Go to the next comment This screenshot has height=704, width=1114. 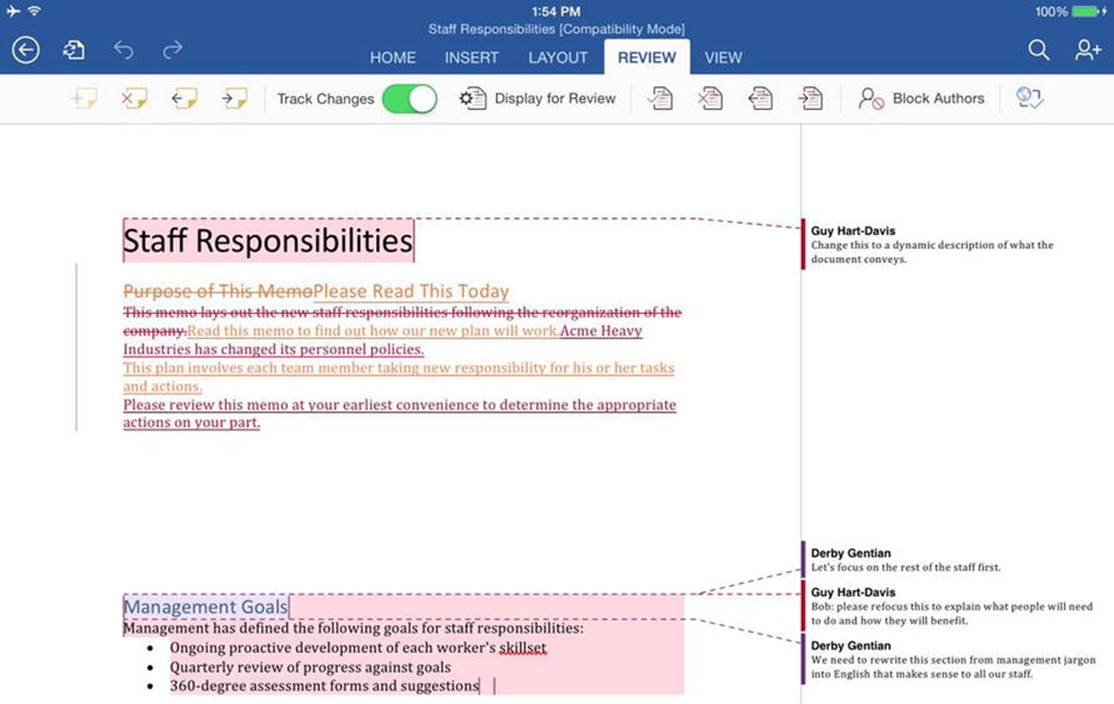click(x=234, y=98)
